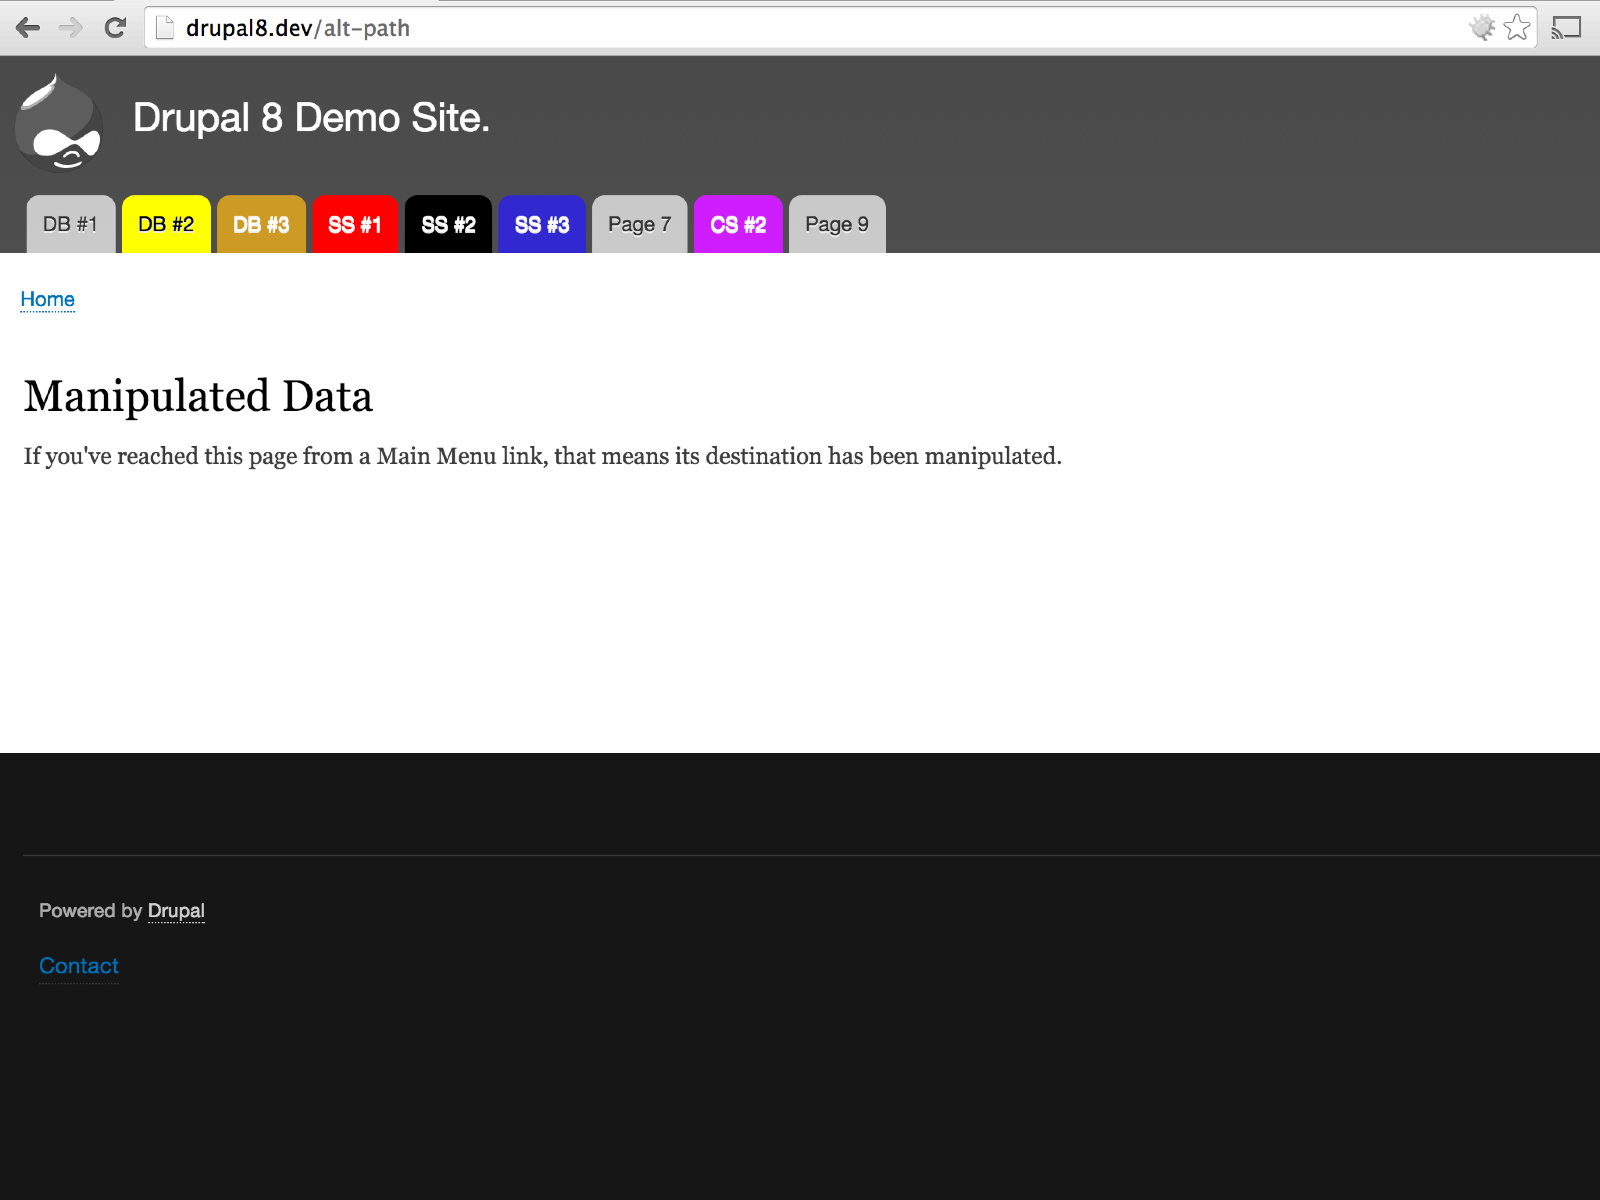Open the cast to screen icon

pyautogui.click(x=1566, y=27)
